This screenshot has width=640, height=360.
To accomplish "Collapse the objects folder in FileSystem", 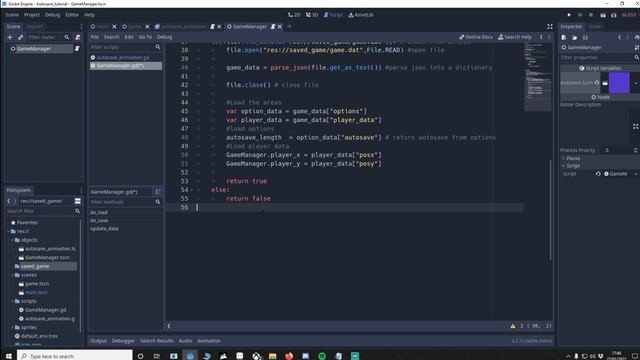I will [x=13, y=240].
